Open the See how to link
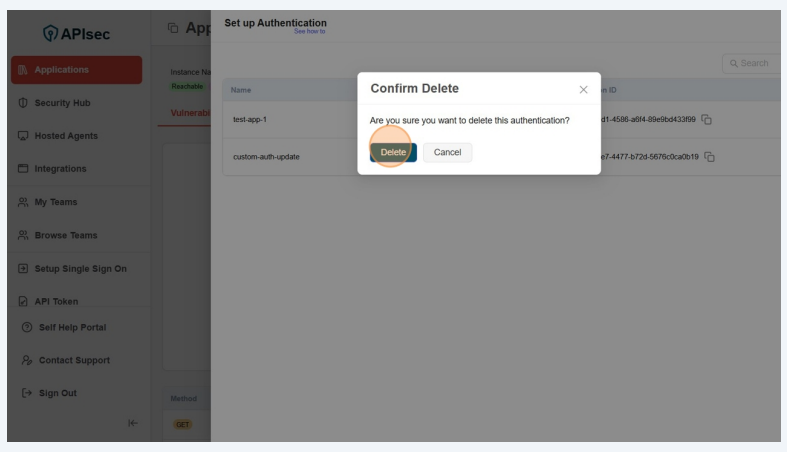This screenshot has width=787, height=452. [309, 32]
